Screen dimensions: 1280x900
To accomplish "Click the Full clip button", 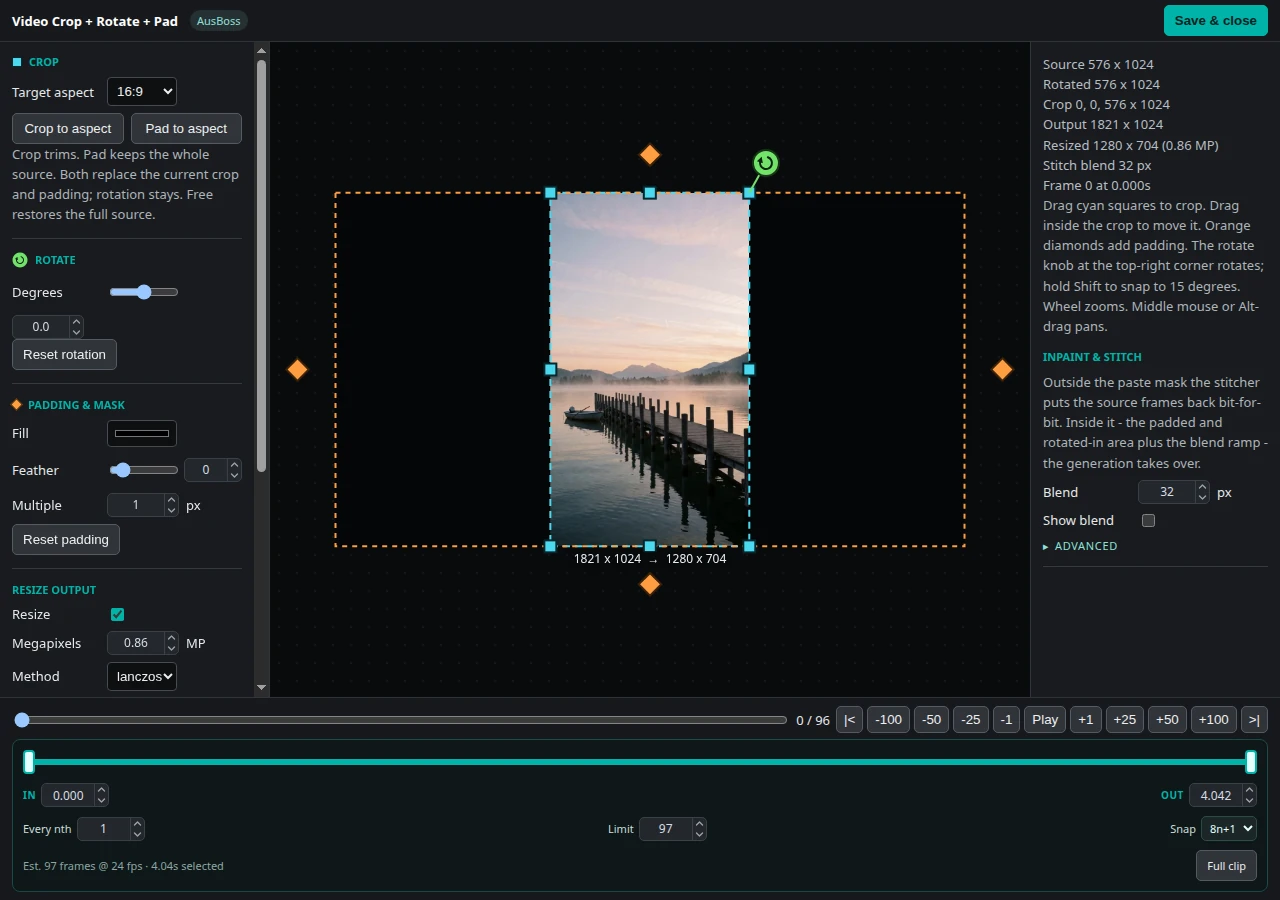I will (x=1226, y=866).
